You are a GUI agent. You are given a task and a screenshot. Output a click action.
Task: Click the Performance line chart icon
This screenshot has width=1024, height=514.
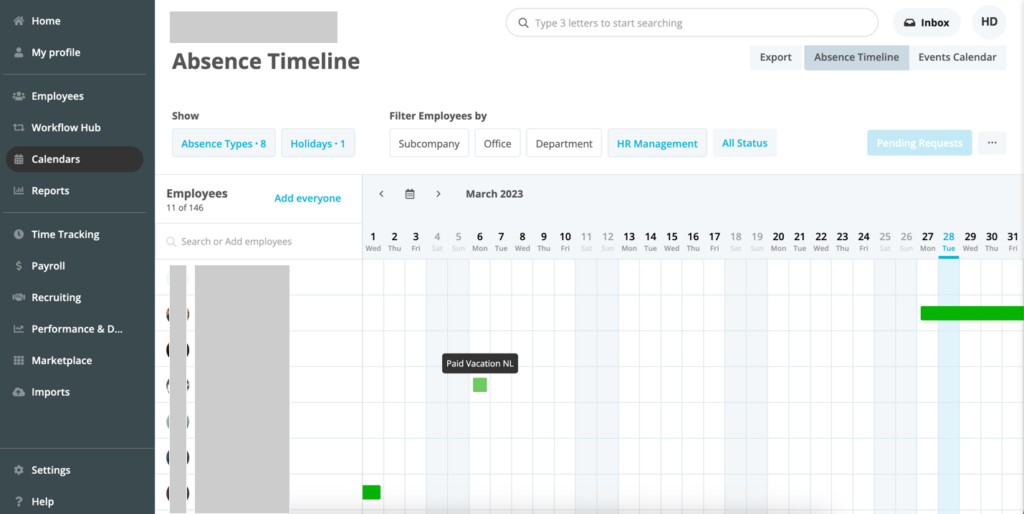point(19,329)
